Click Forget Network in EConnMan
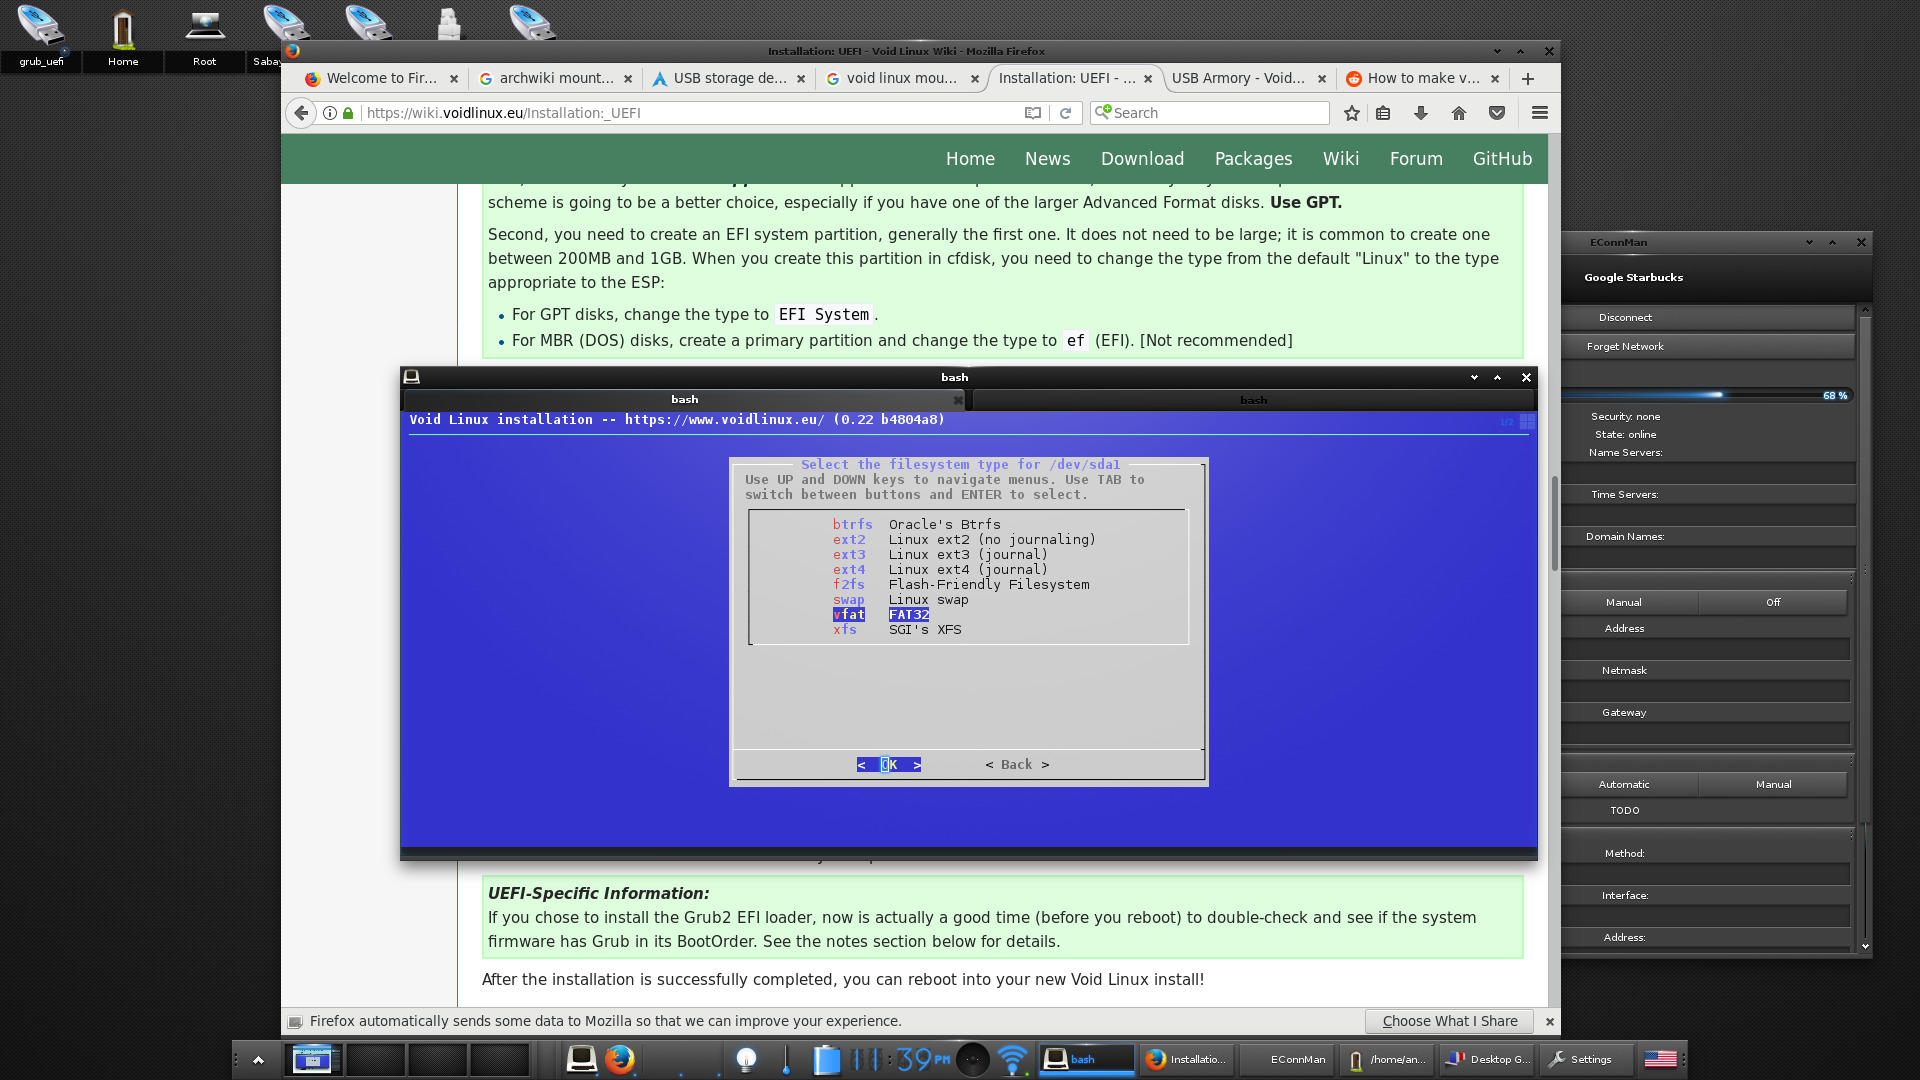The height and width of the screenshot is (1080, 1920). point(1708,346)
